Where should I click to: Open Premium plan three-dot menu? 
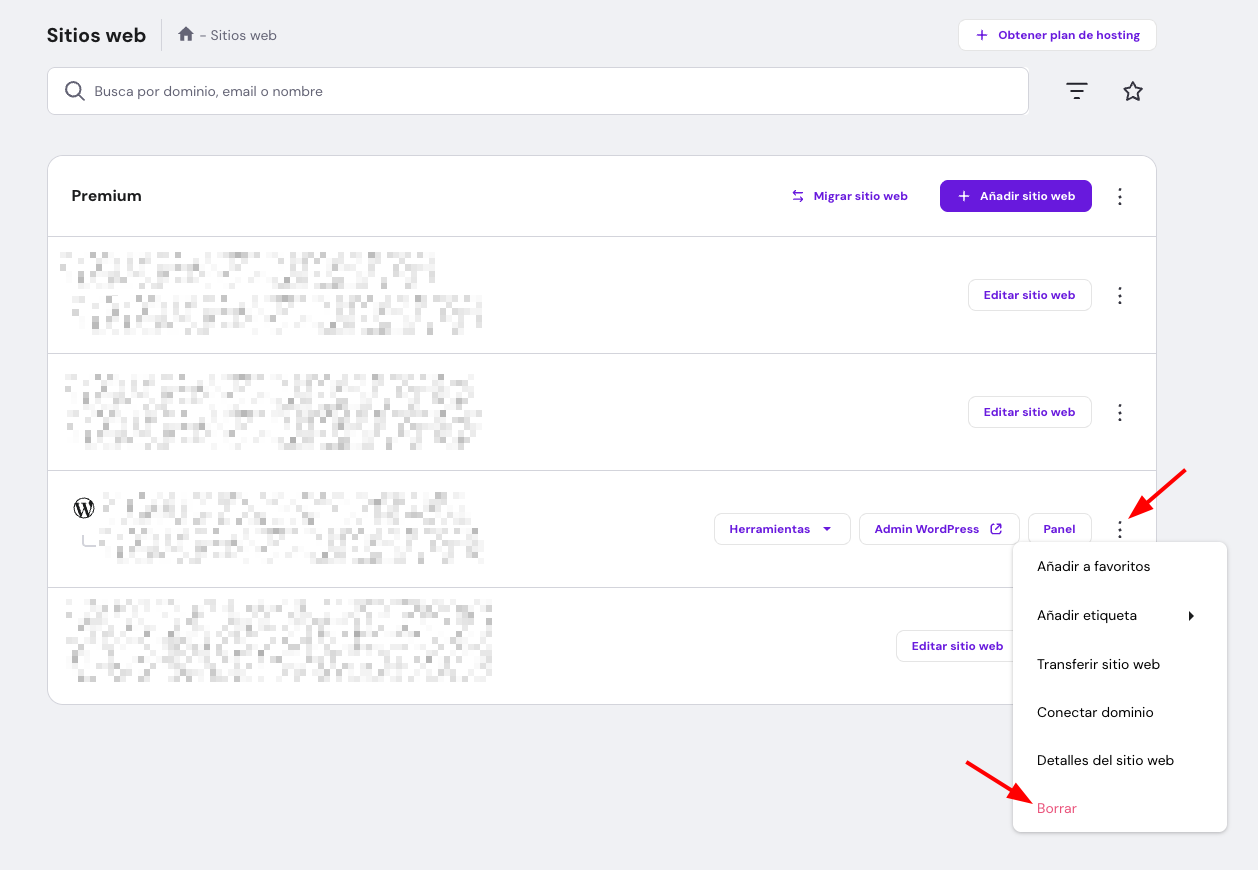tap(1120, 196)
